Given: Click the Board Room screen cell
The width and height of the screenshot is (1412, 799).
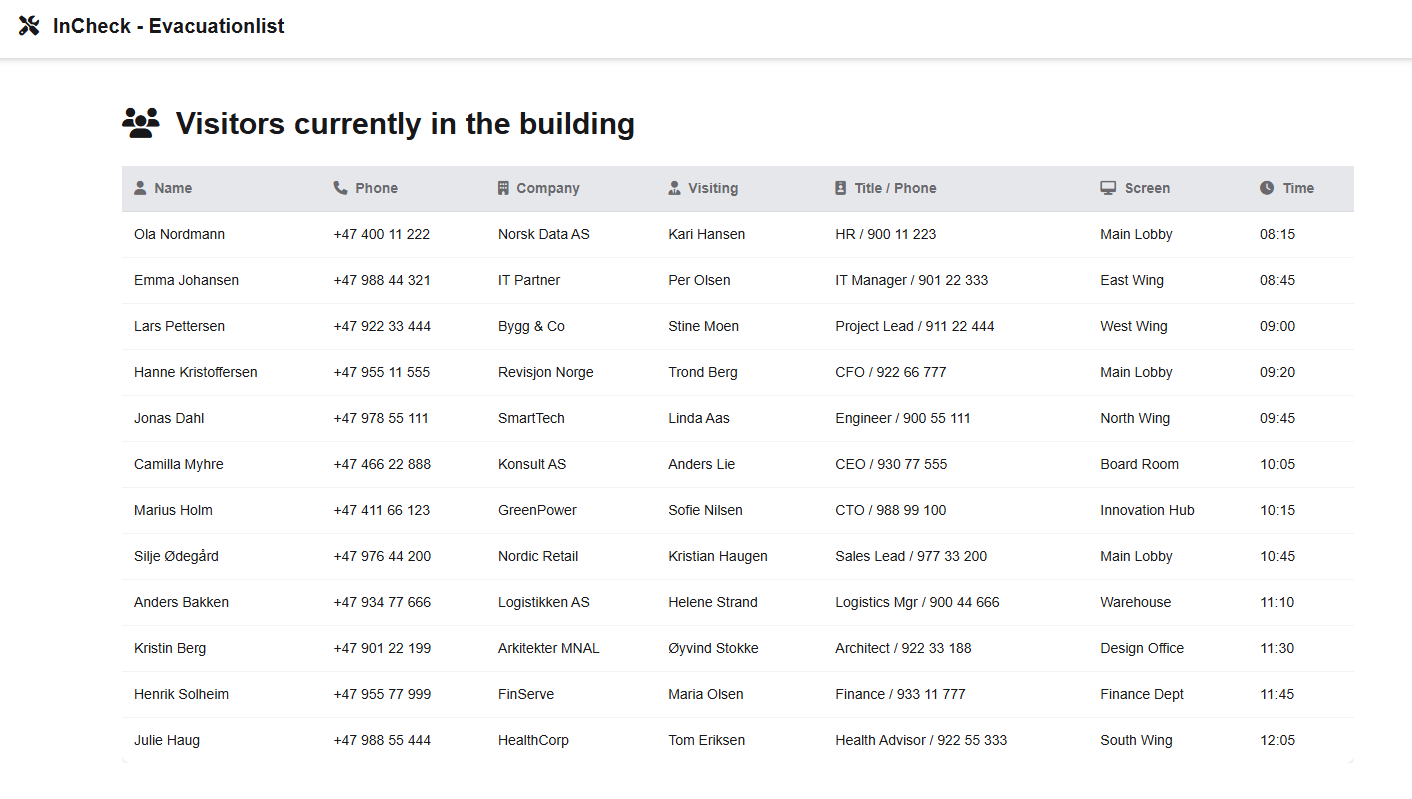Looking at the screenshot, I should point(1139,464).
